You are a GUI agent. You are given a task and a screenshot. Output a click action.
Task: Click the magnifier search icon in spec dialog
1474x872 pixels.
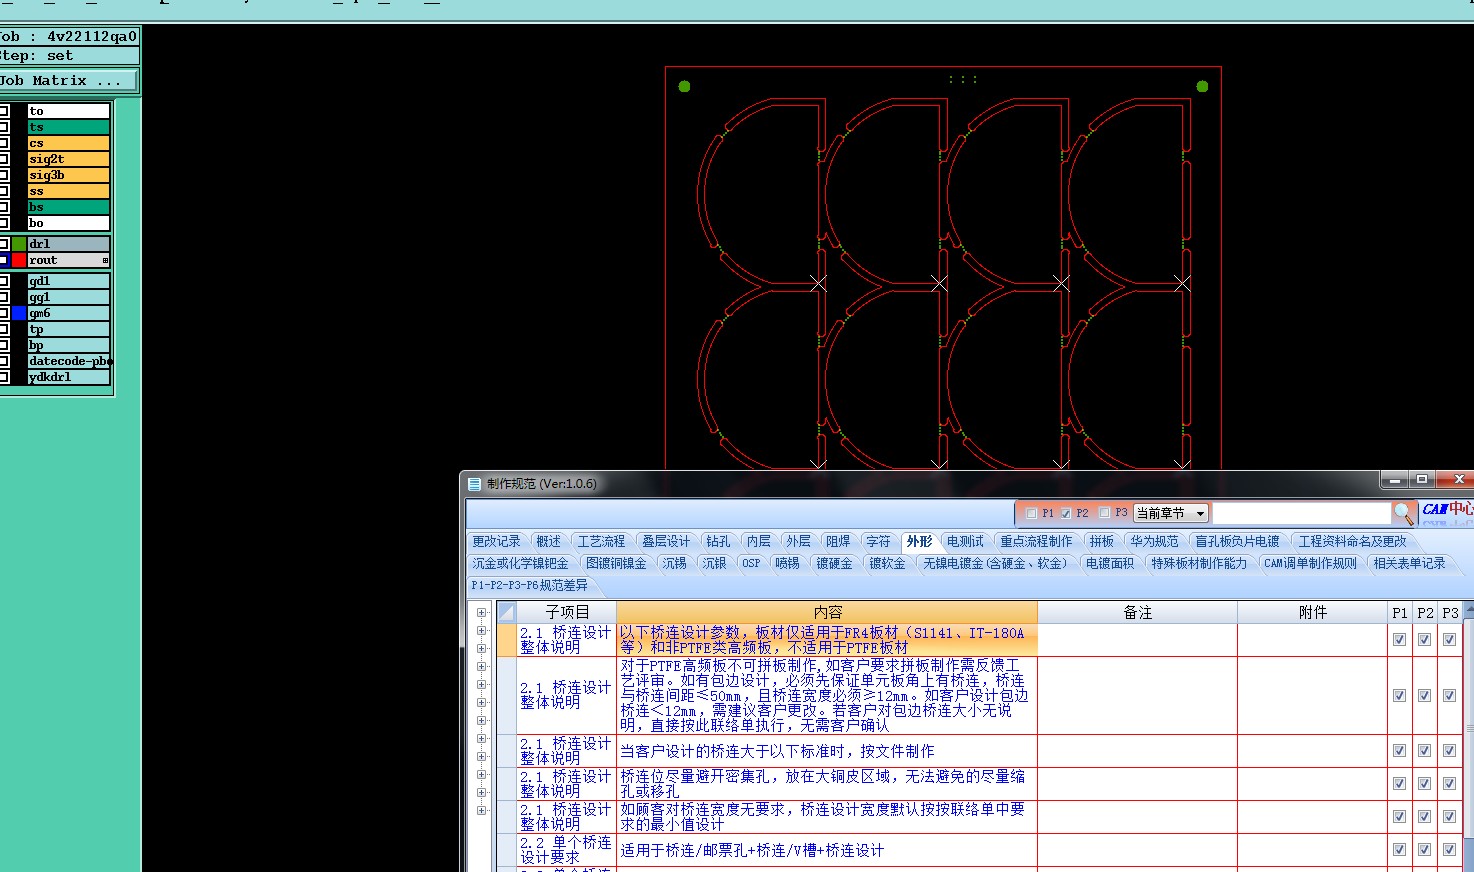click(x=1404, y=513)
